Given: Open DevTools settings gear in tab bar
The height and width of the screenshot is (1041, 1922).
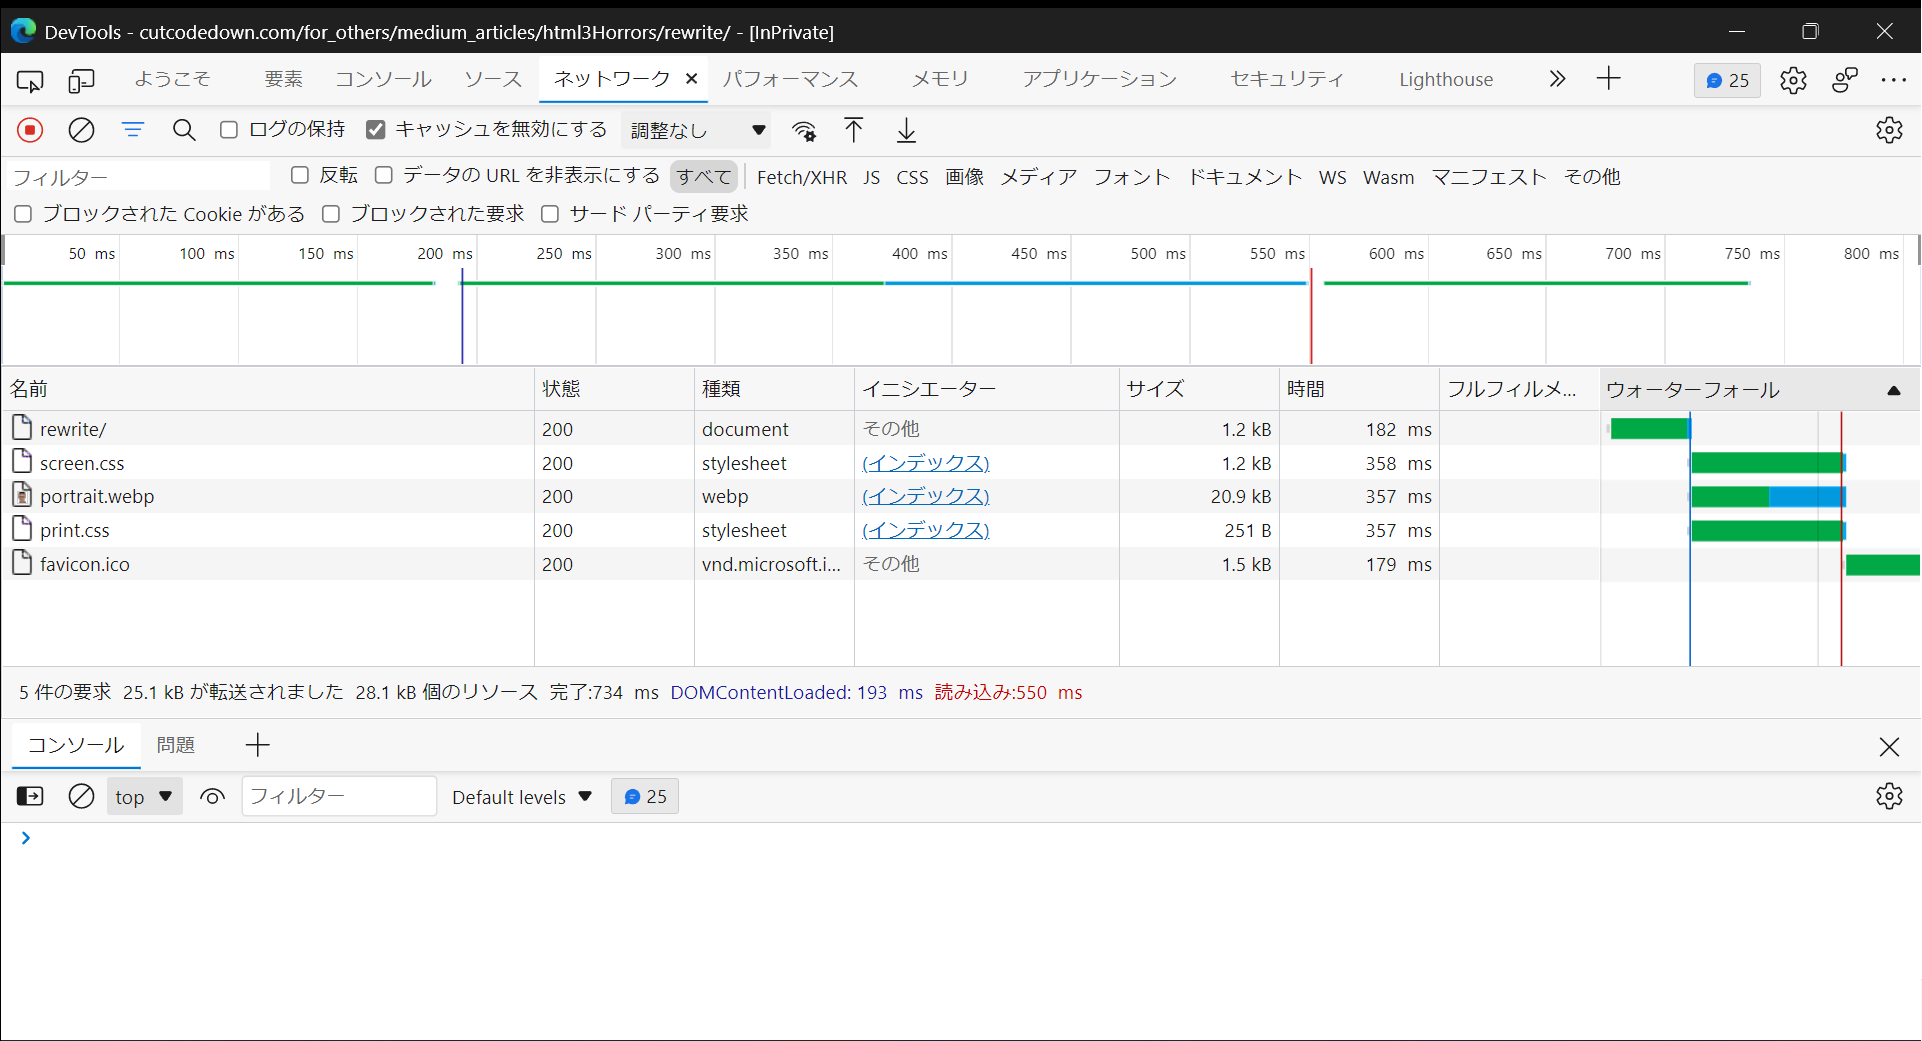Looking at the screenshot, I should click(1793, 80).
